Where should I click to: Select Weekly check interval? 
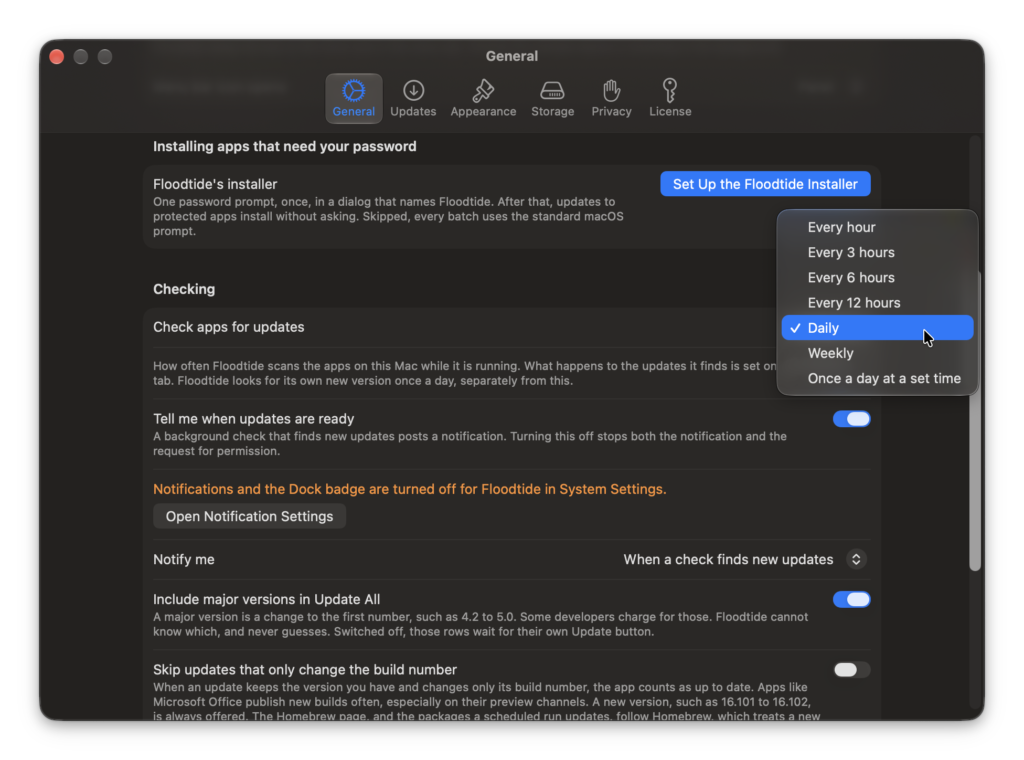pos(877,353)
